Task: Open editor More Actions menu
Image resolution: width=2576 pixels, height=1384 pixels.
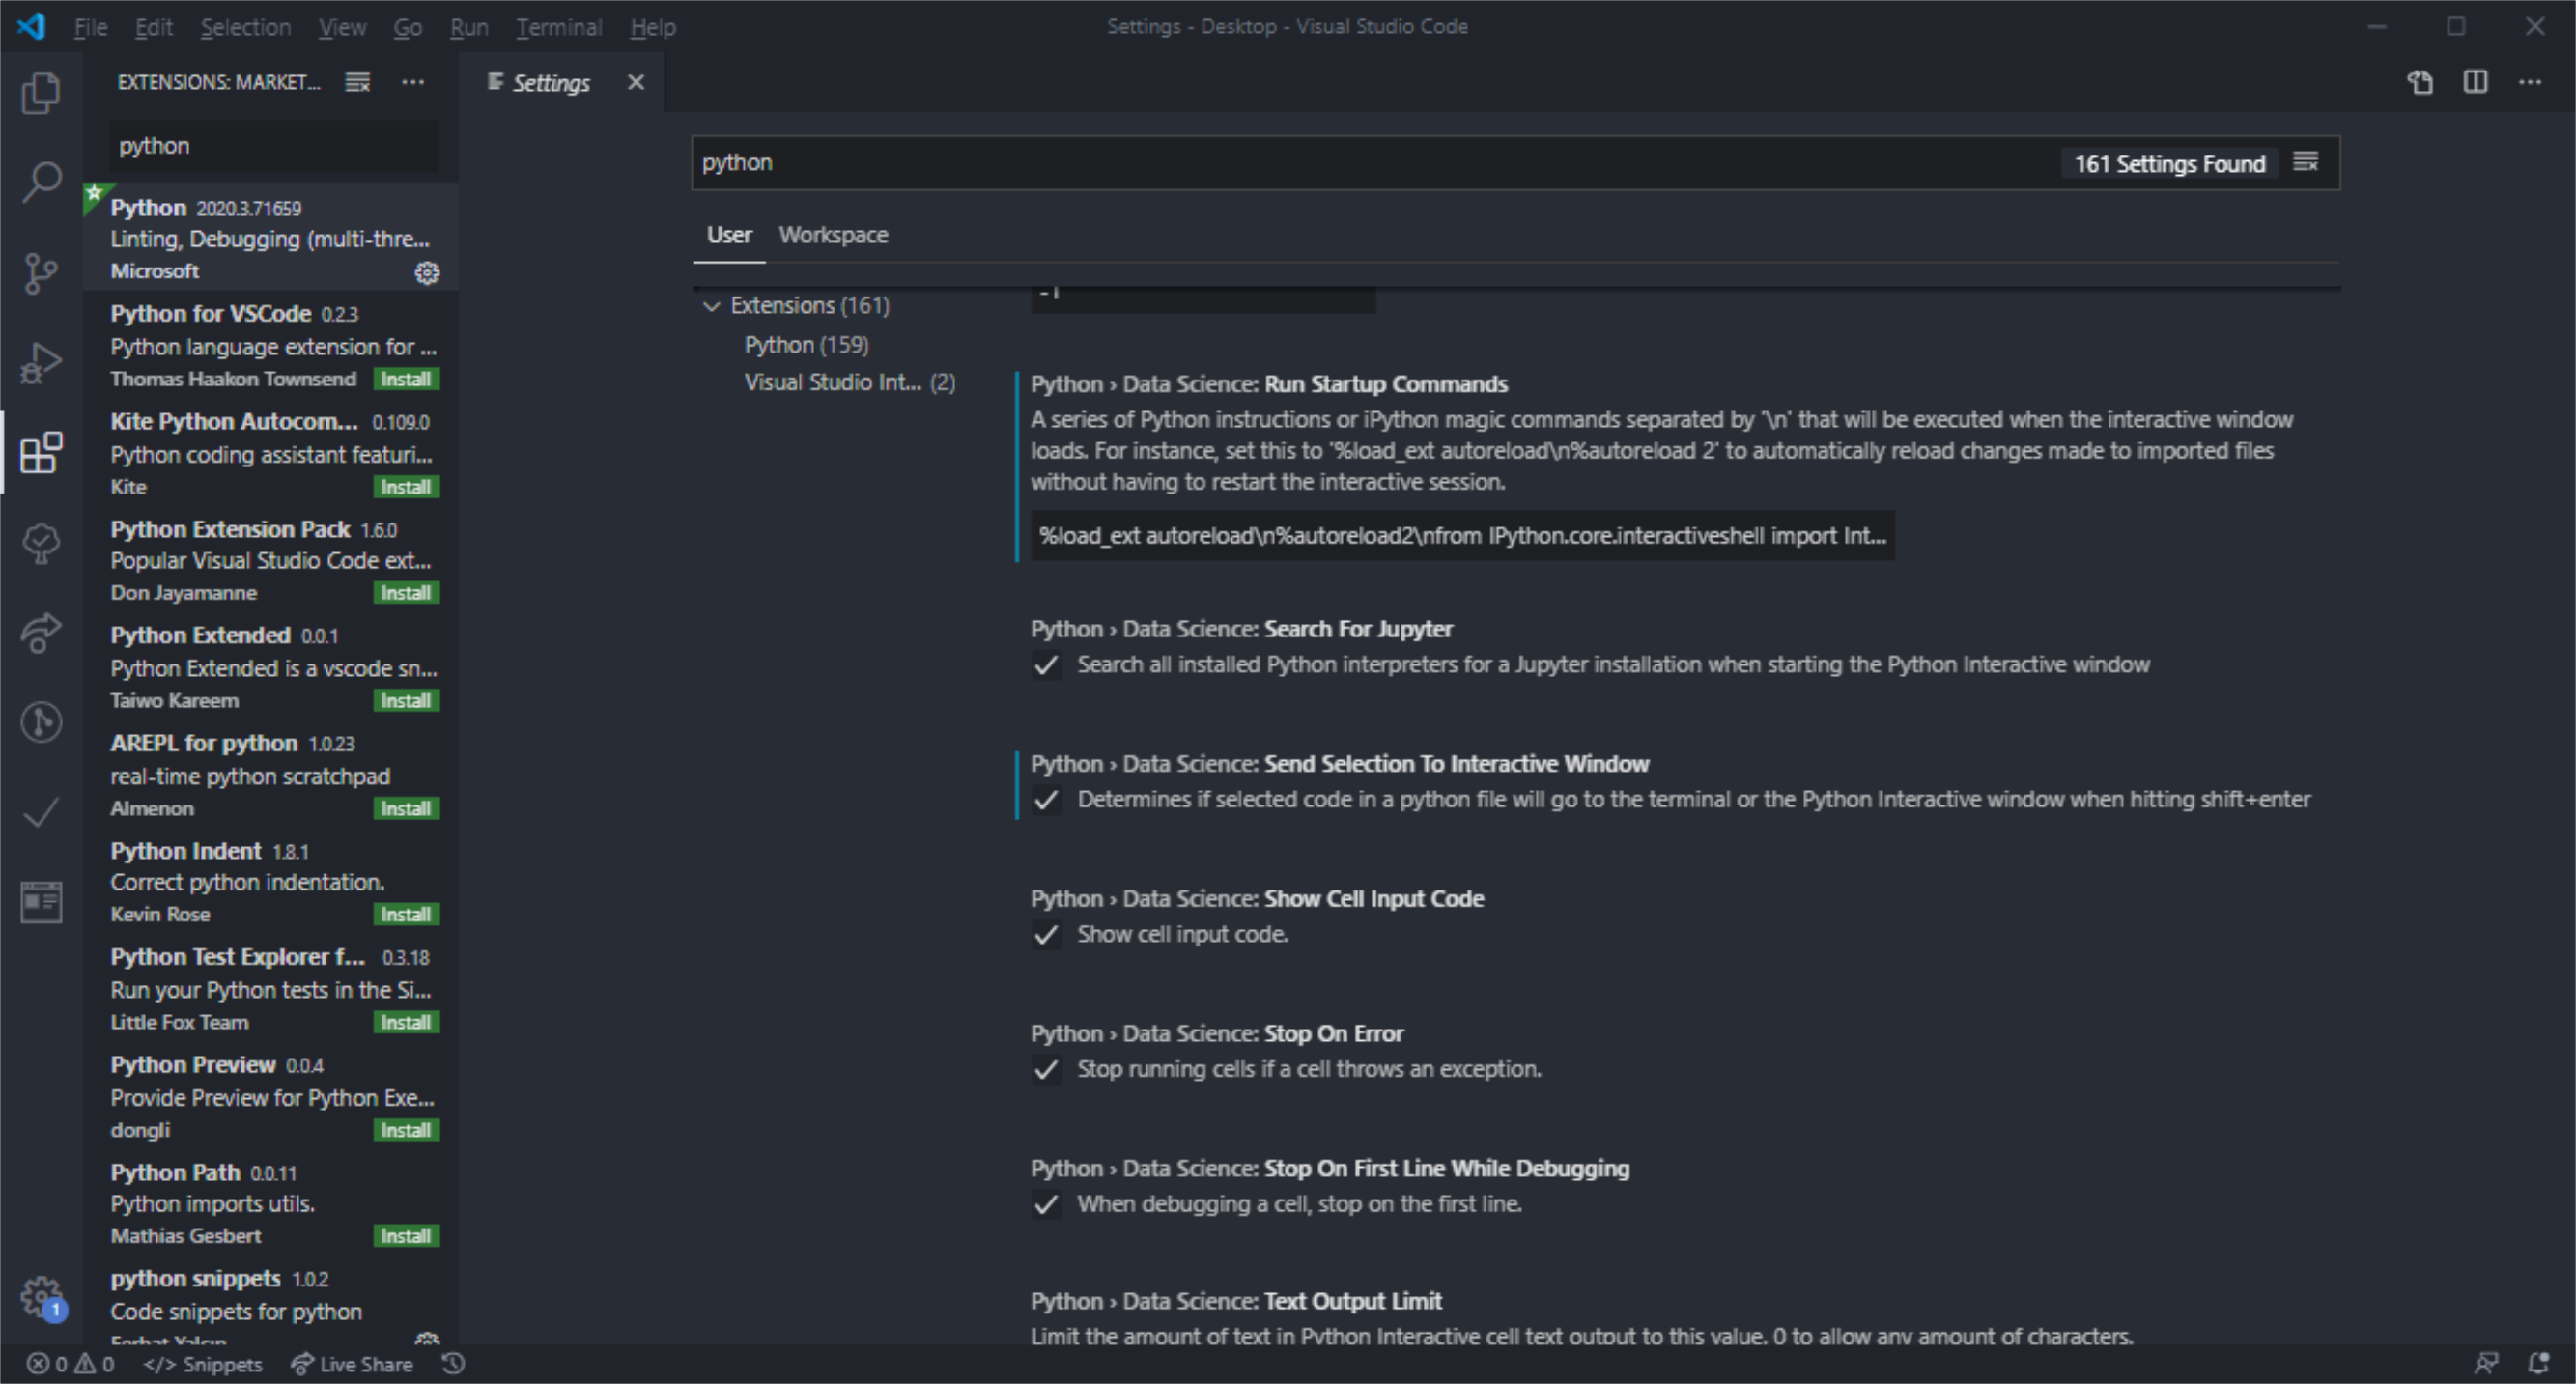Action: [x=2530, y=82]
